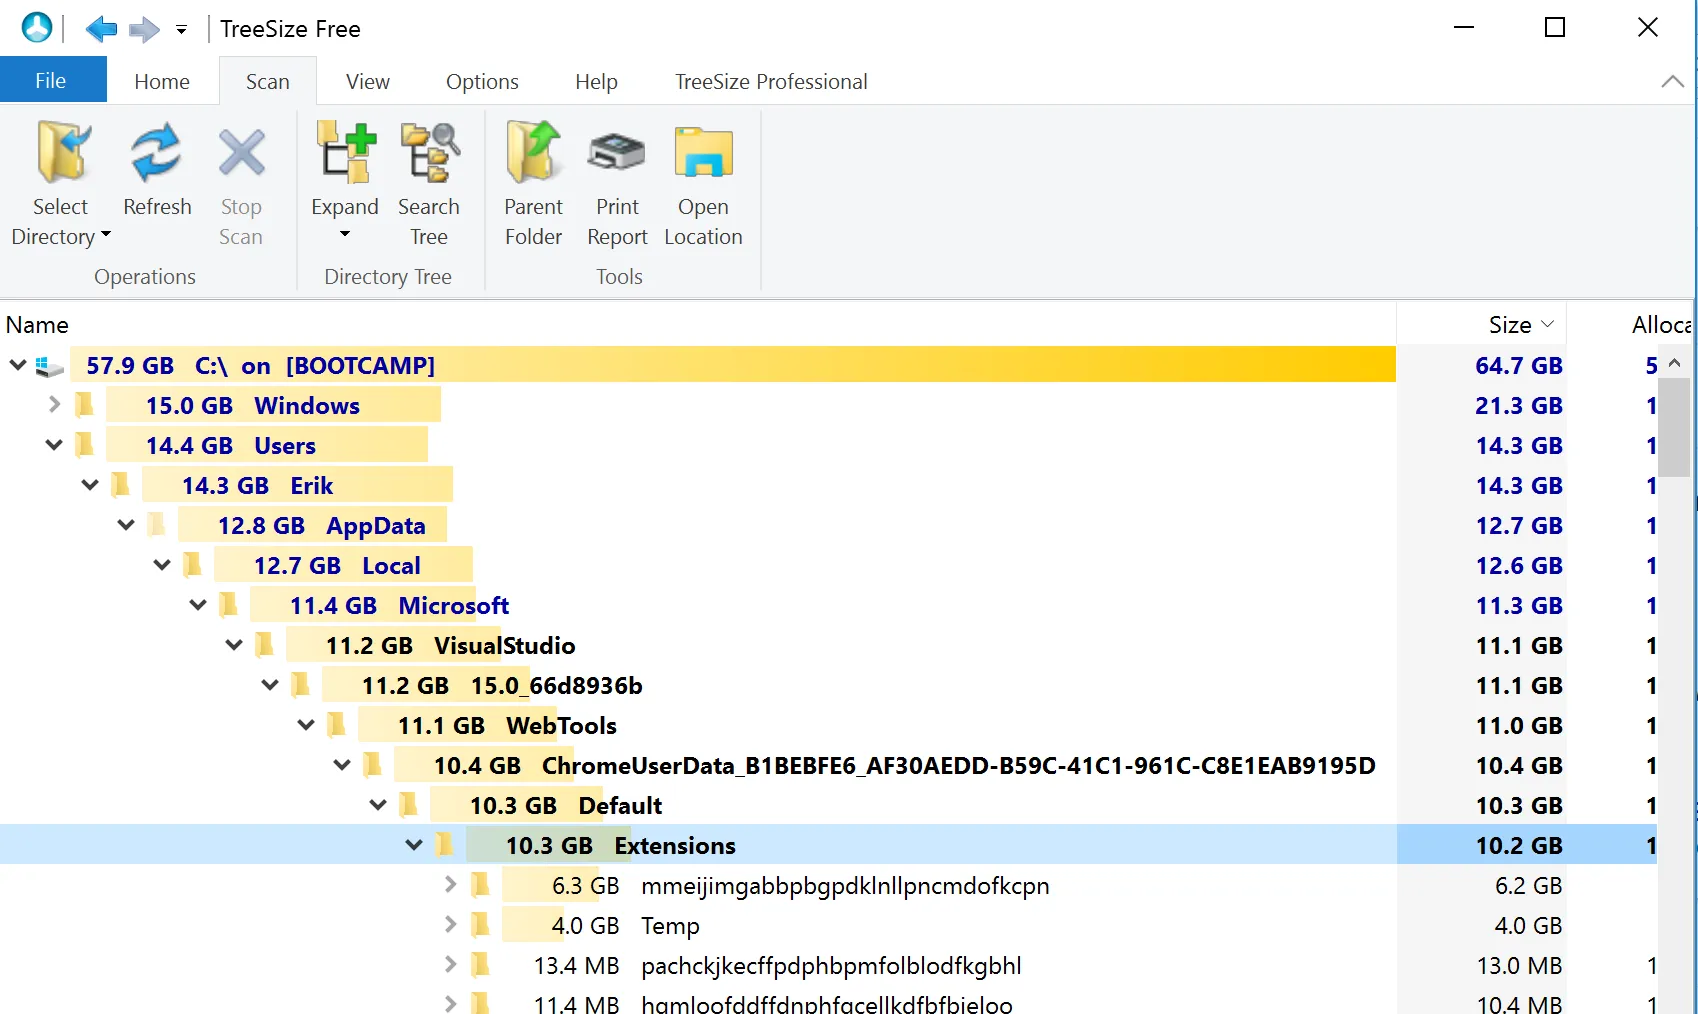1698x1014 pixels.
Task: Click the Select Directory folder icon
Action: pyautogui.click(x=63, y=152)
